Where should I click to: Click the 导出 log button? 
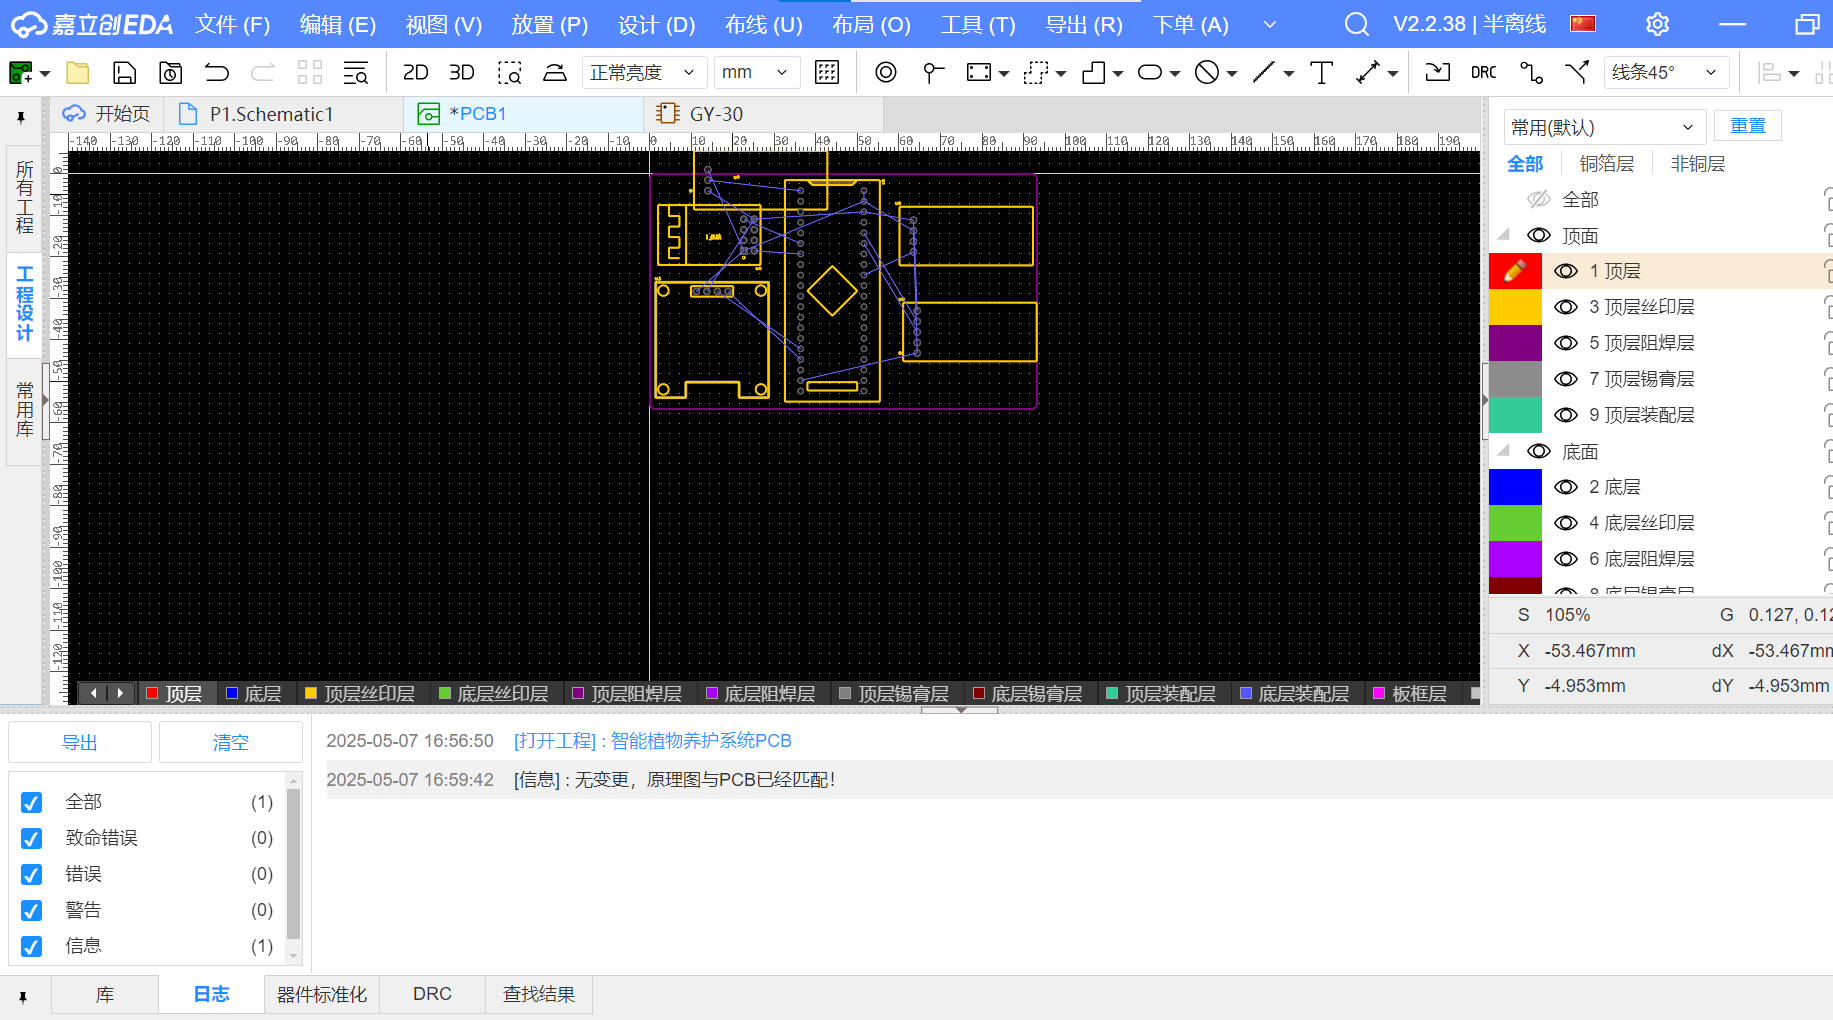point(80,742)
